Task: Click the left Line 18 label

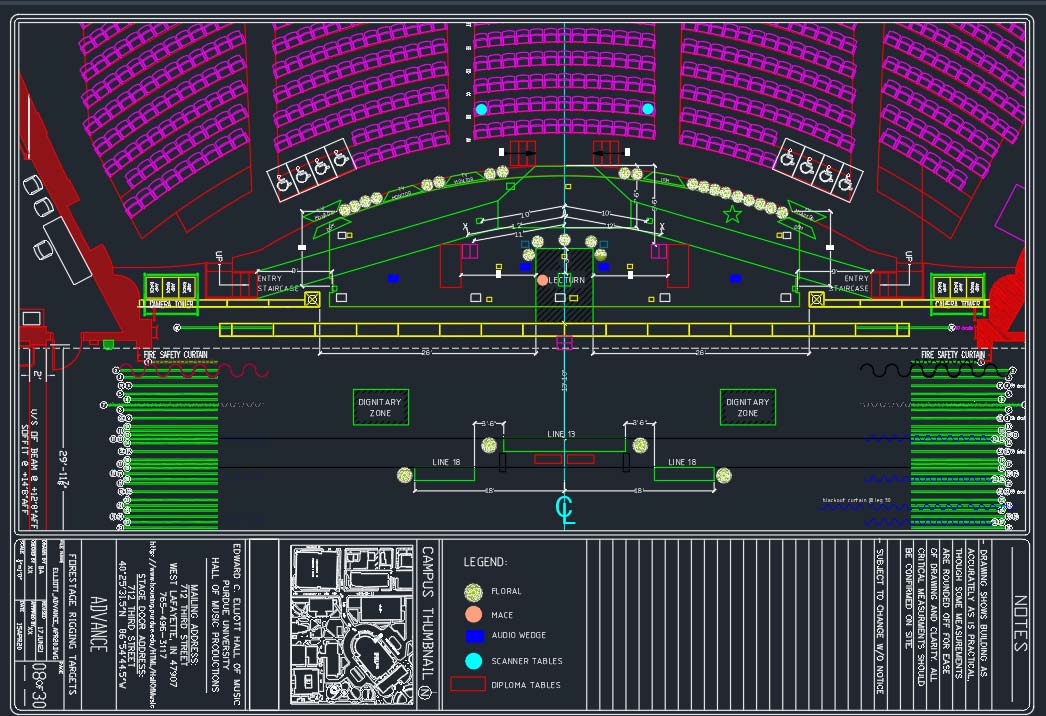Action: [444, 462]
